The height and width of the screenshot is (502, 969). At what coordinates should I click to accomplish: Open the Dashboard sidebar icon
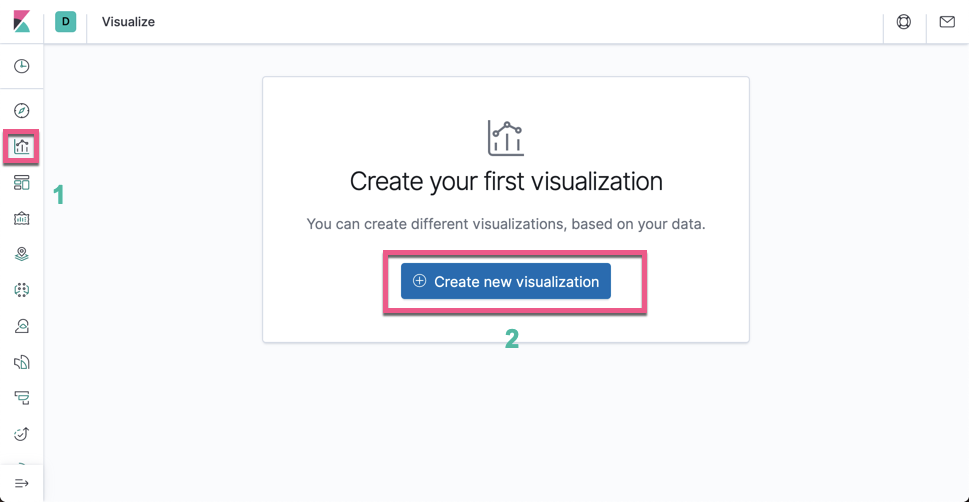pos(22,183)
